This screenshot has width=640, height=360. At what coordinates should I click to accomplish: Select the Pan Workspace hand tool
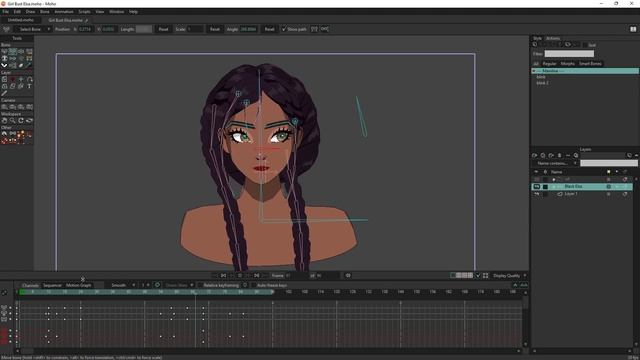tap(4, 121)
